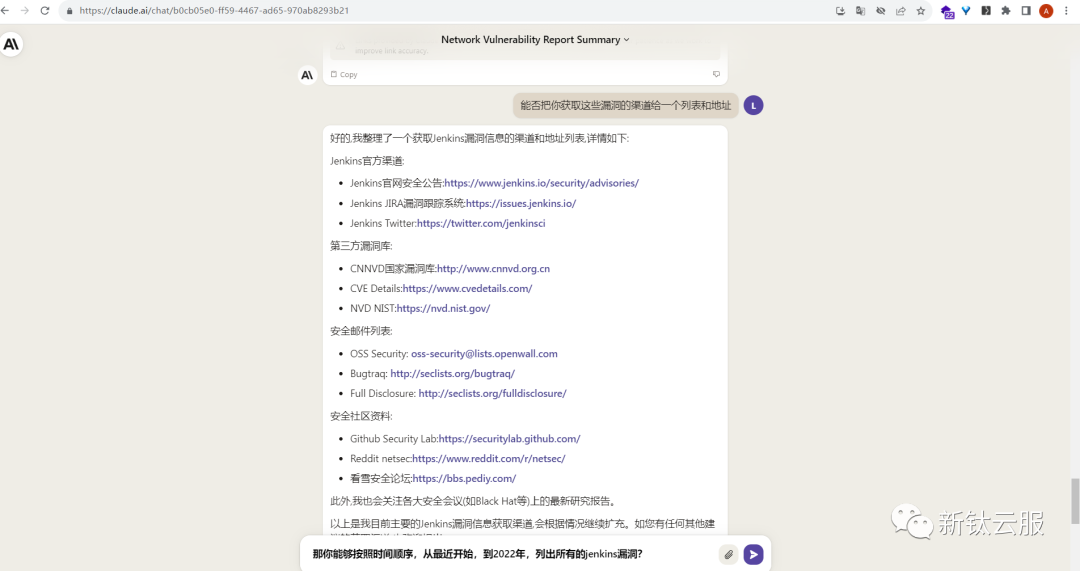Open issues.jenkins.io link
This screenshot has height=571, width=1080.
click(x=521, y=203)
